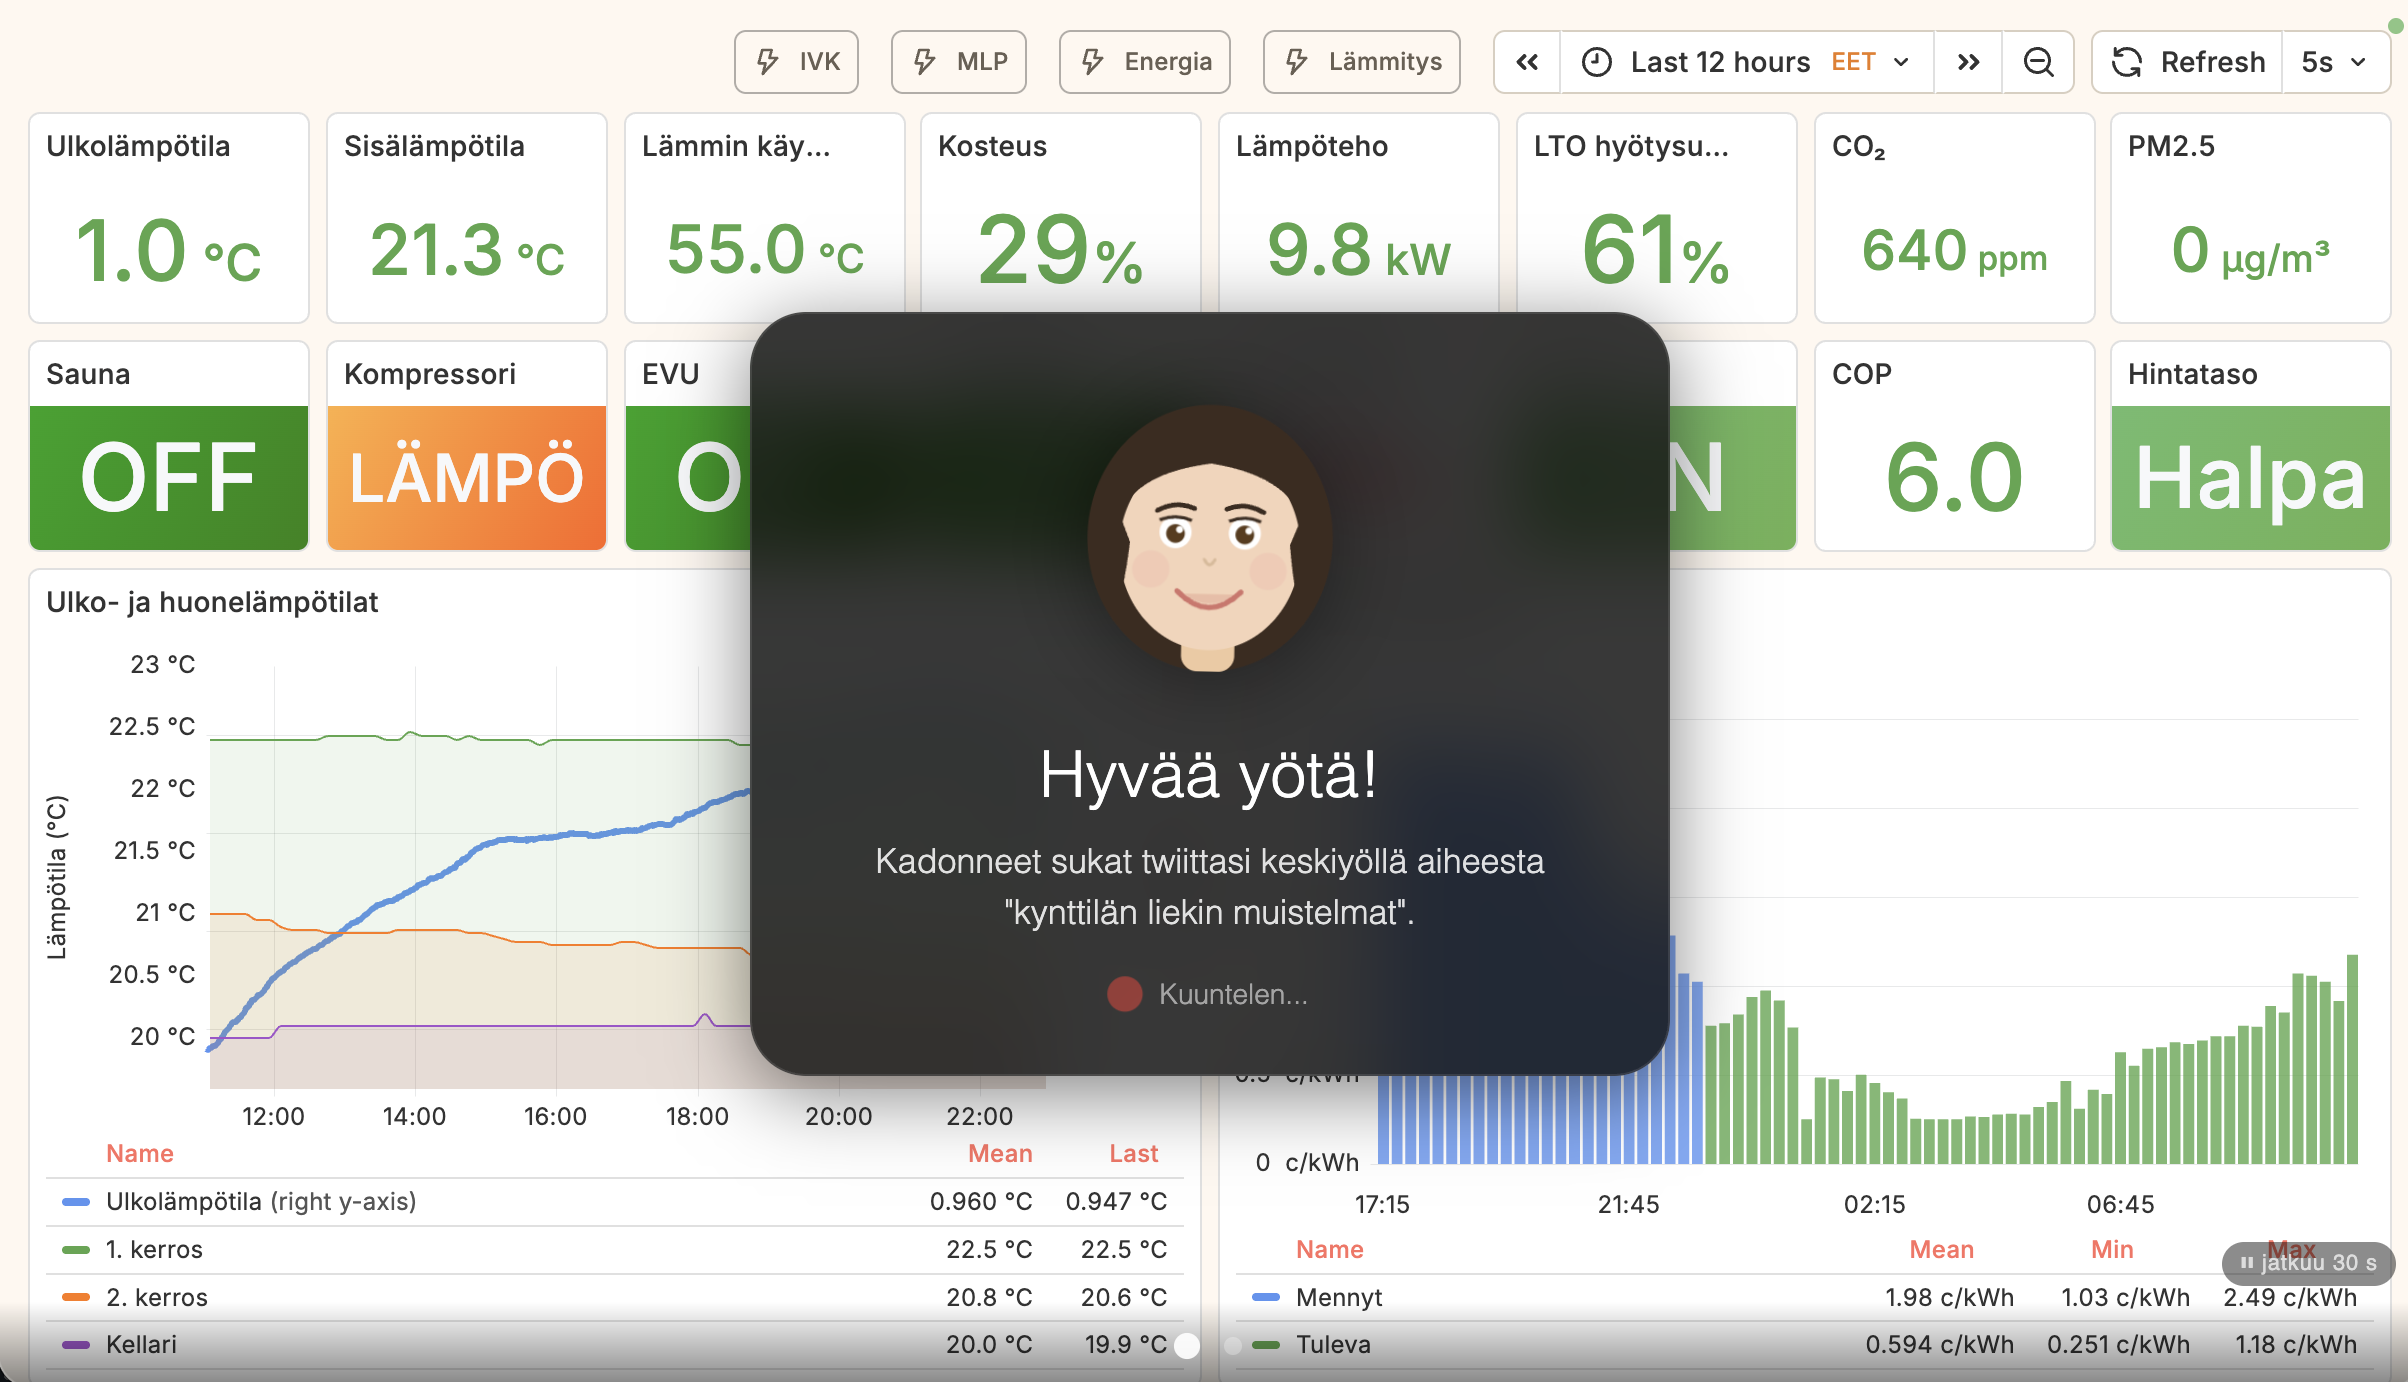Click the orange color swatch for 2. kerros
2408x1382 pixels.
[x=76, y=1297]
